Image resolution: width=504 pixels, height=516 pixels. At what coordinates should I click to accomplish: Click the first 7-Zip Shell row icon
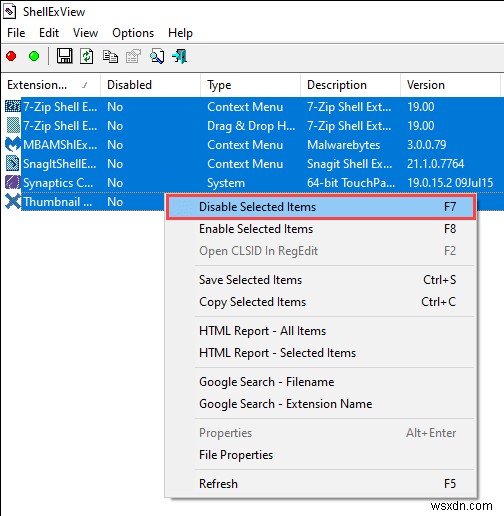(13, 107)
